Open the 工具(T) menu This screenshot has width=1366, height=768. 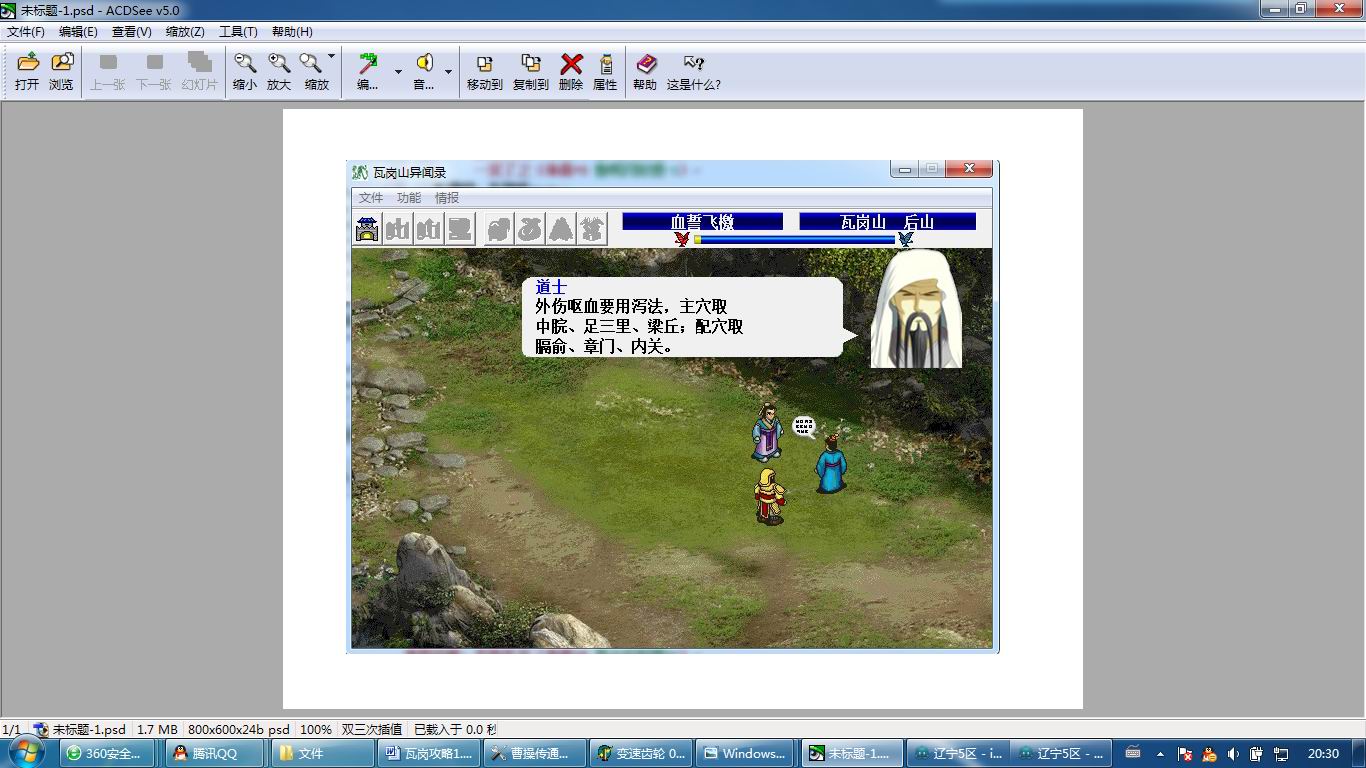click(238, 32)
